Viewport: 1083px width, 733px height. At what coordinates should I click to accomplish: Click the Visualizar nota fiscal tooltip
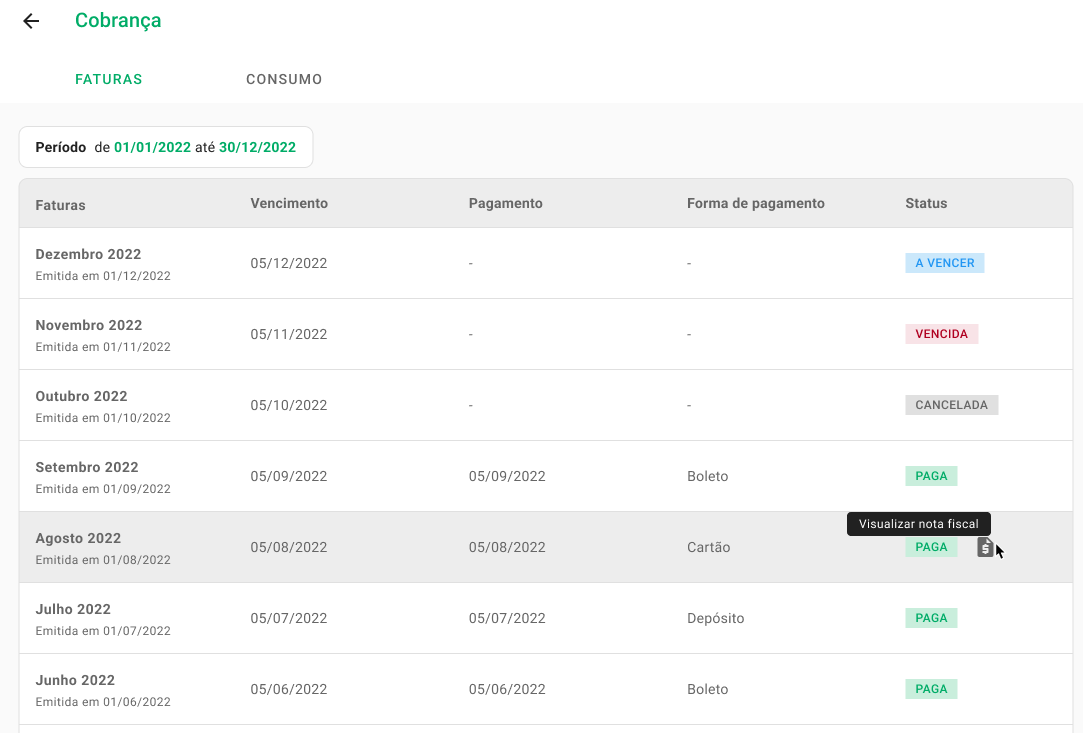pos(919,524)
